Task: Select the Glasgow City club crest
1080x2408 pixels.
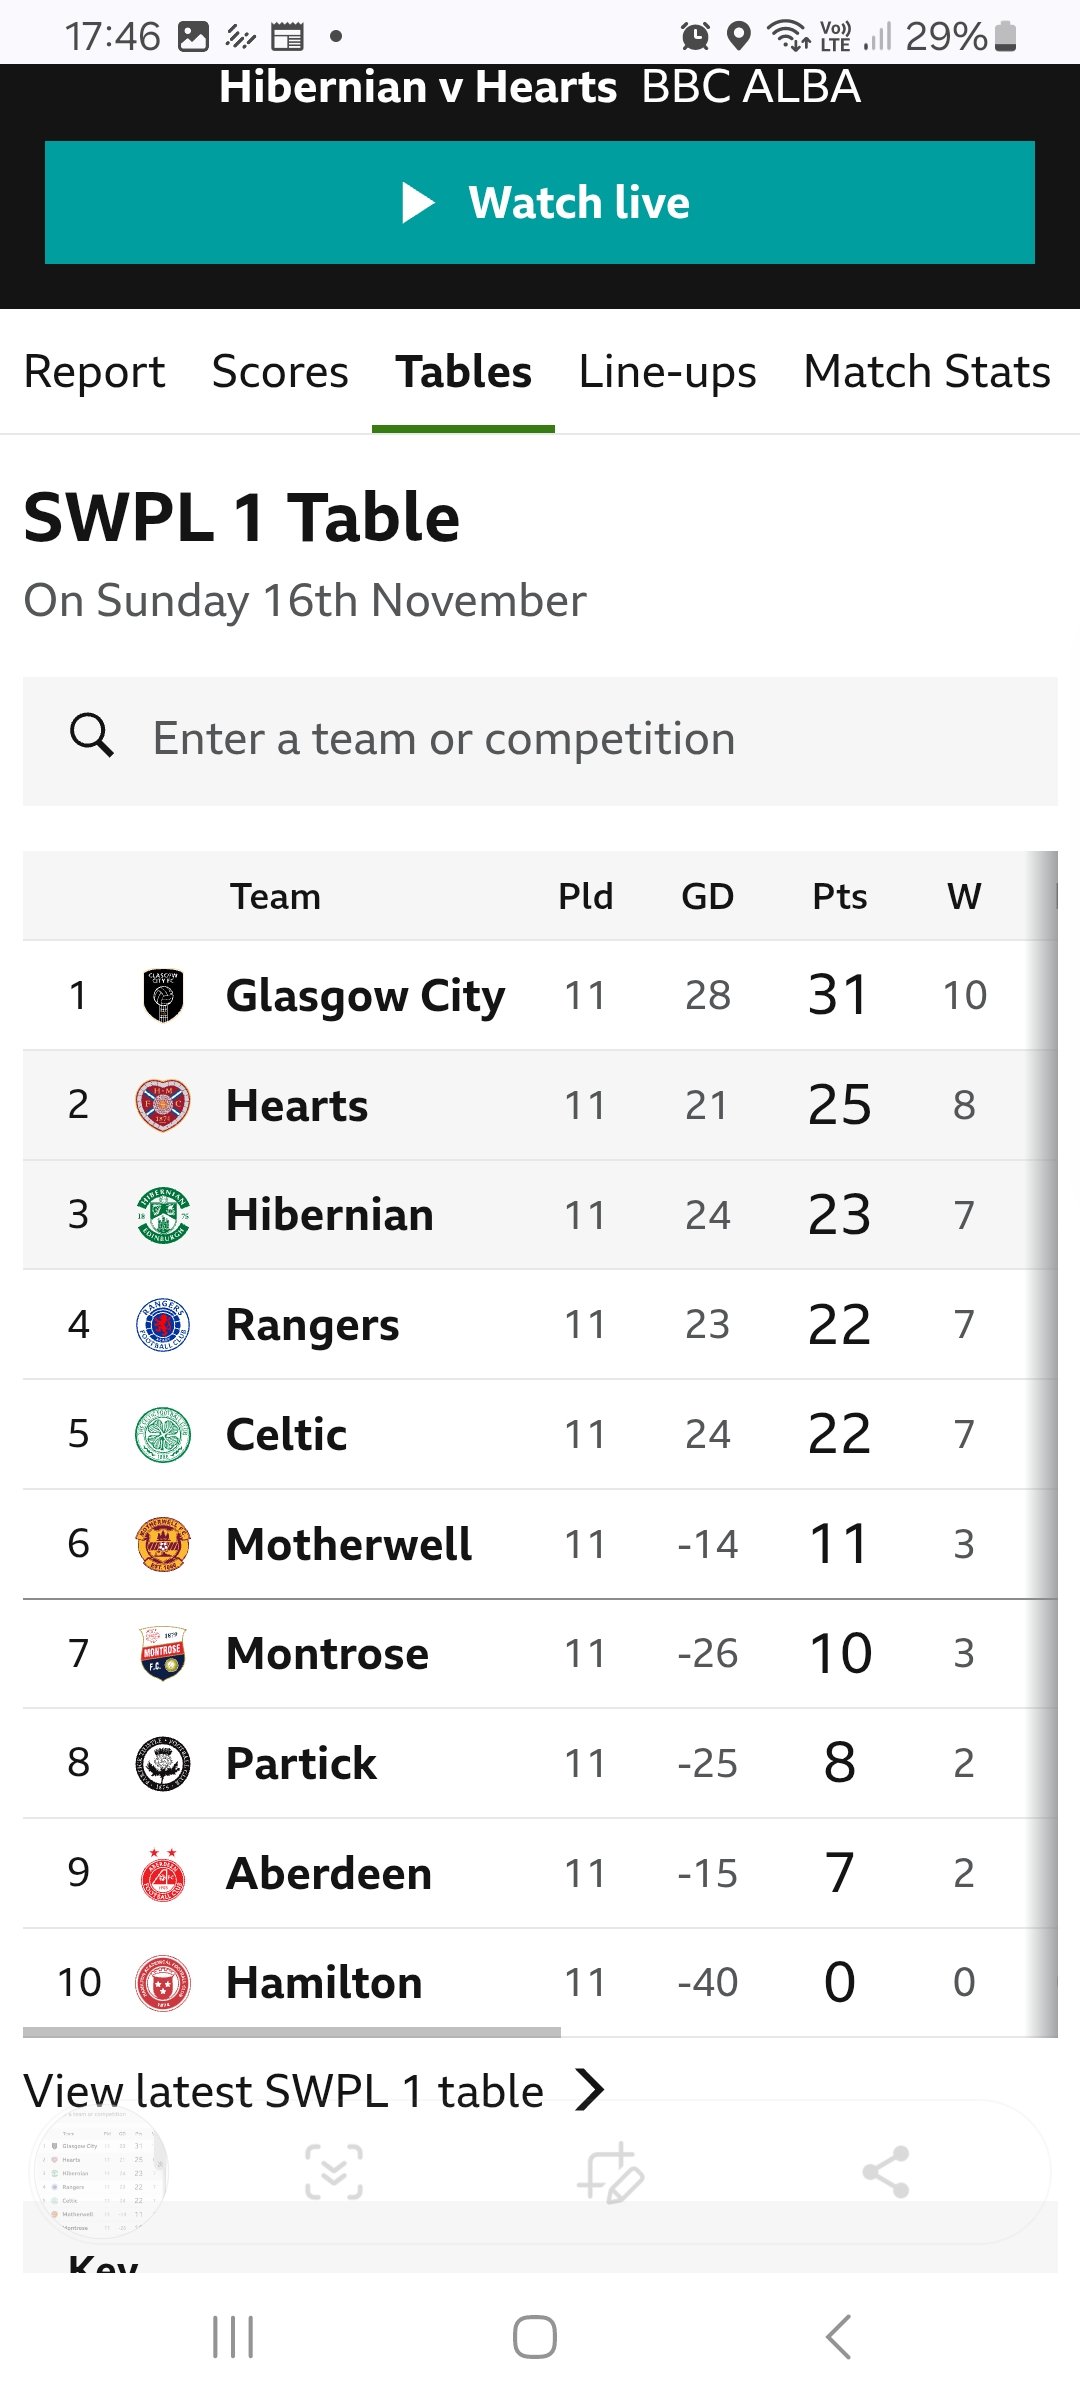Action: tap(163, 994)
